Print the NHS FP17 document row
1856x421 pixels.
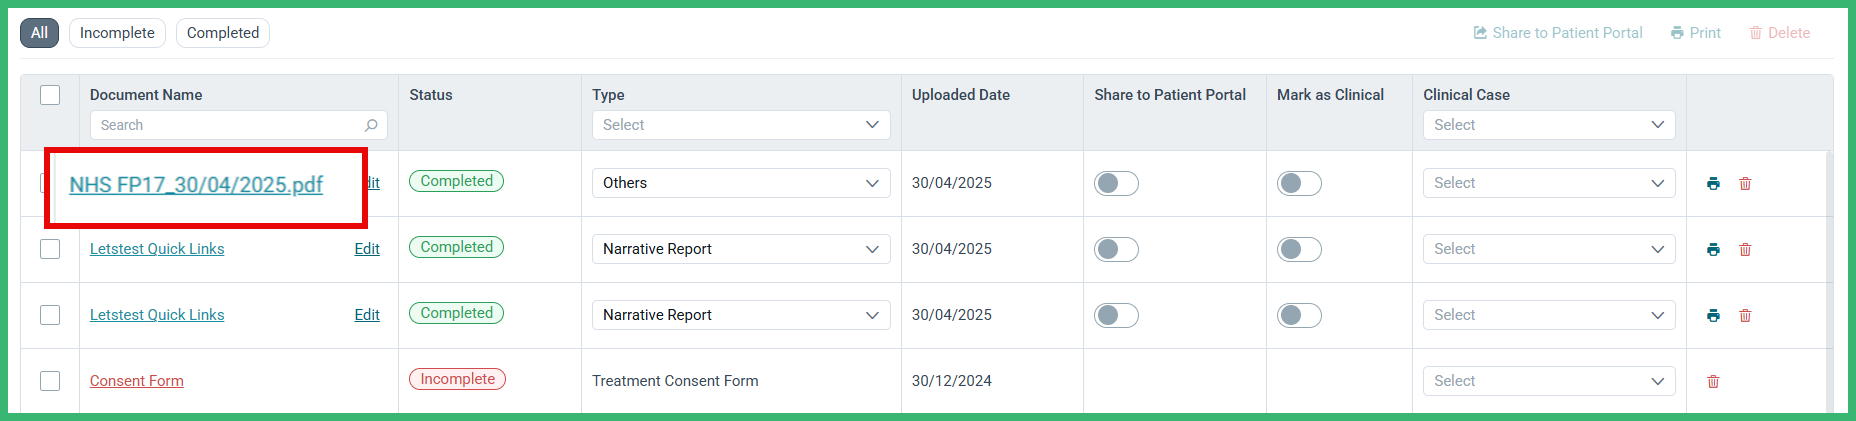(1713, 183)
